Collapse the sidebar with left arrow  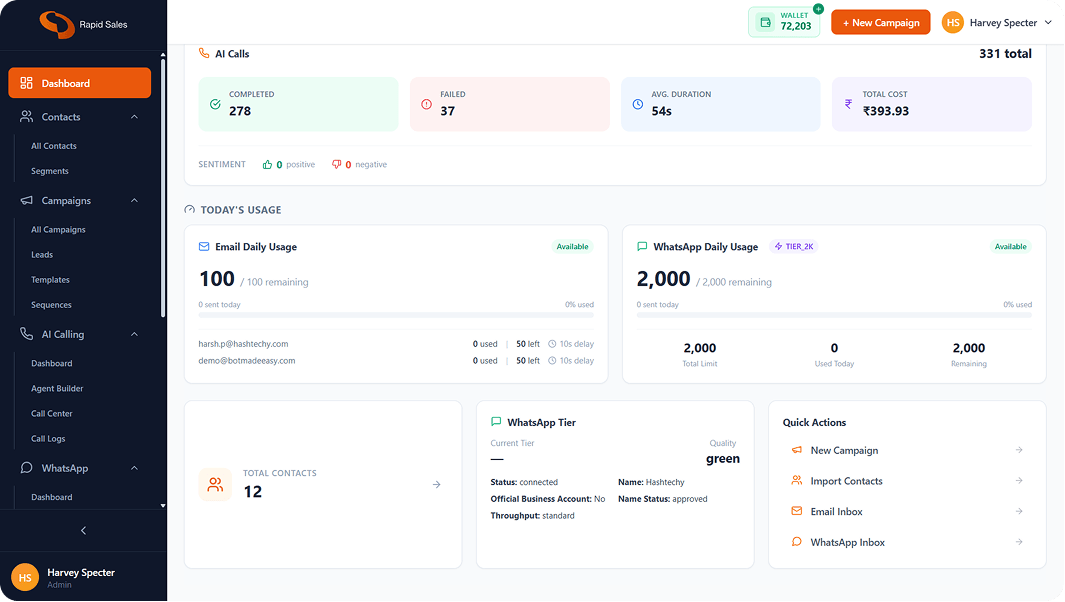(x=84, y=531)
